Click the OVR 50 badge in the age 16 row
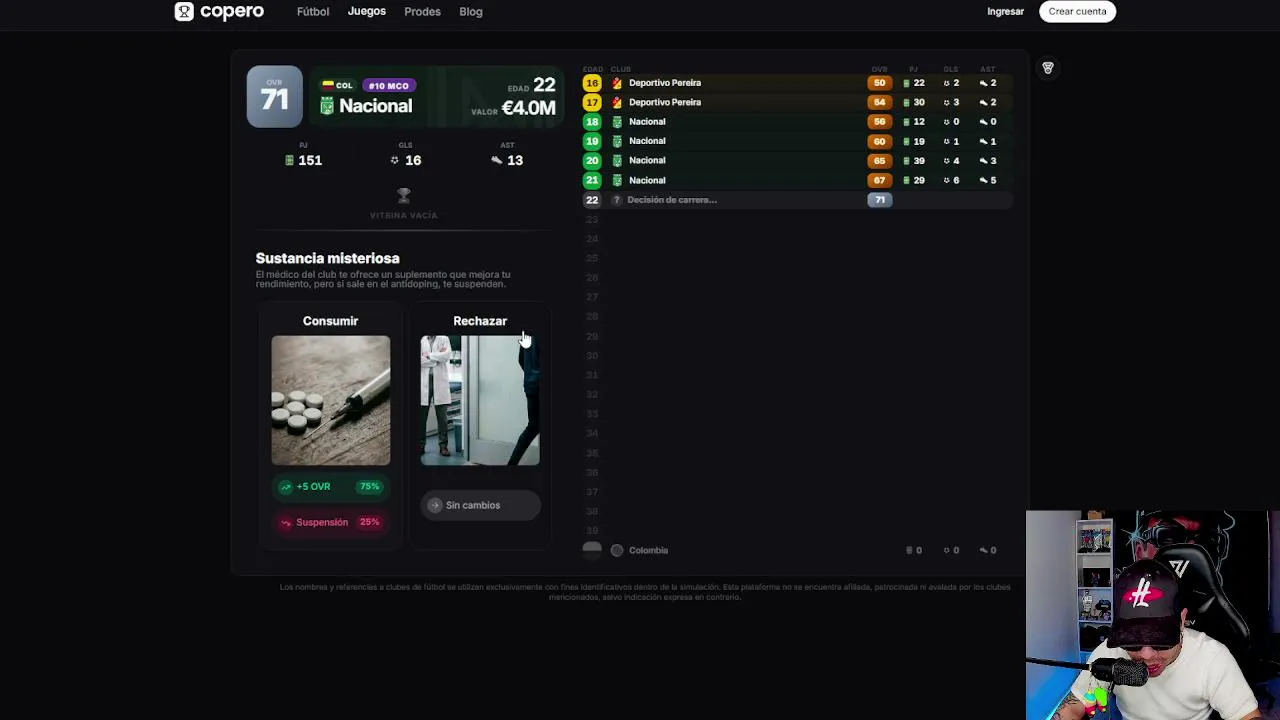This screenshot has width=1280, height=720. (880, 83)
